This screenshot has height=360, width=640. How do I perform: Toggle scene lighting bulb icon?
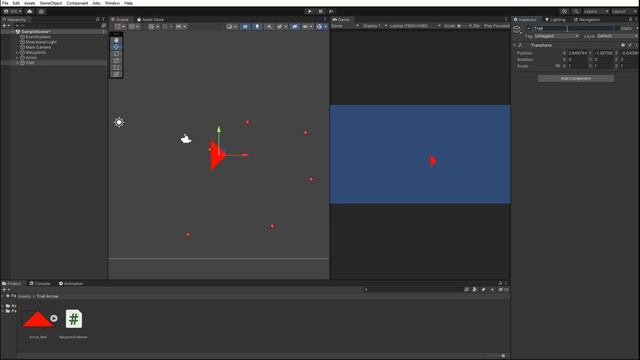[x=257, y=27]
